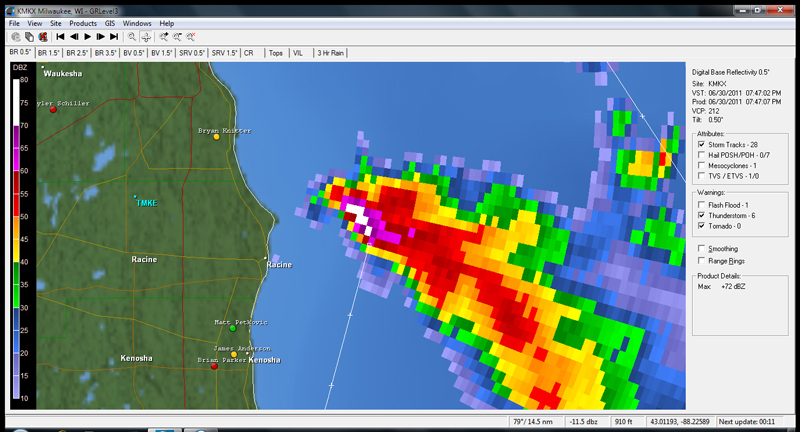This screenshot has width=800, height=432.
Task: Toggle the polling globe icon in toolbar
Action: 16,37
